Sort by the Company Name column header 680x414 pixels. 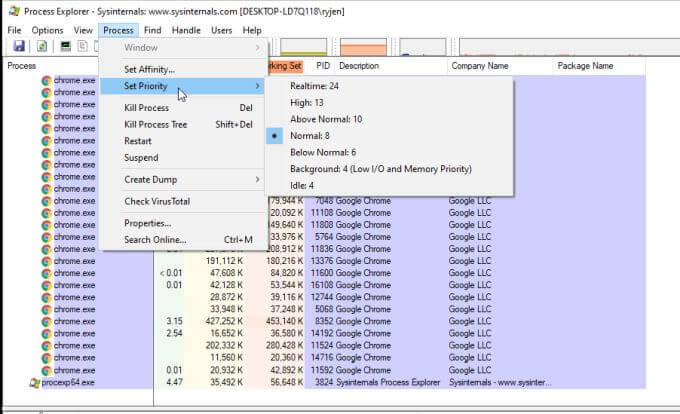coord(480,66)
